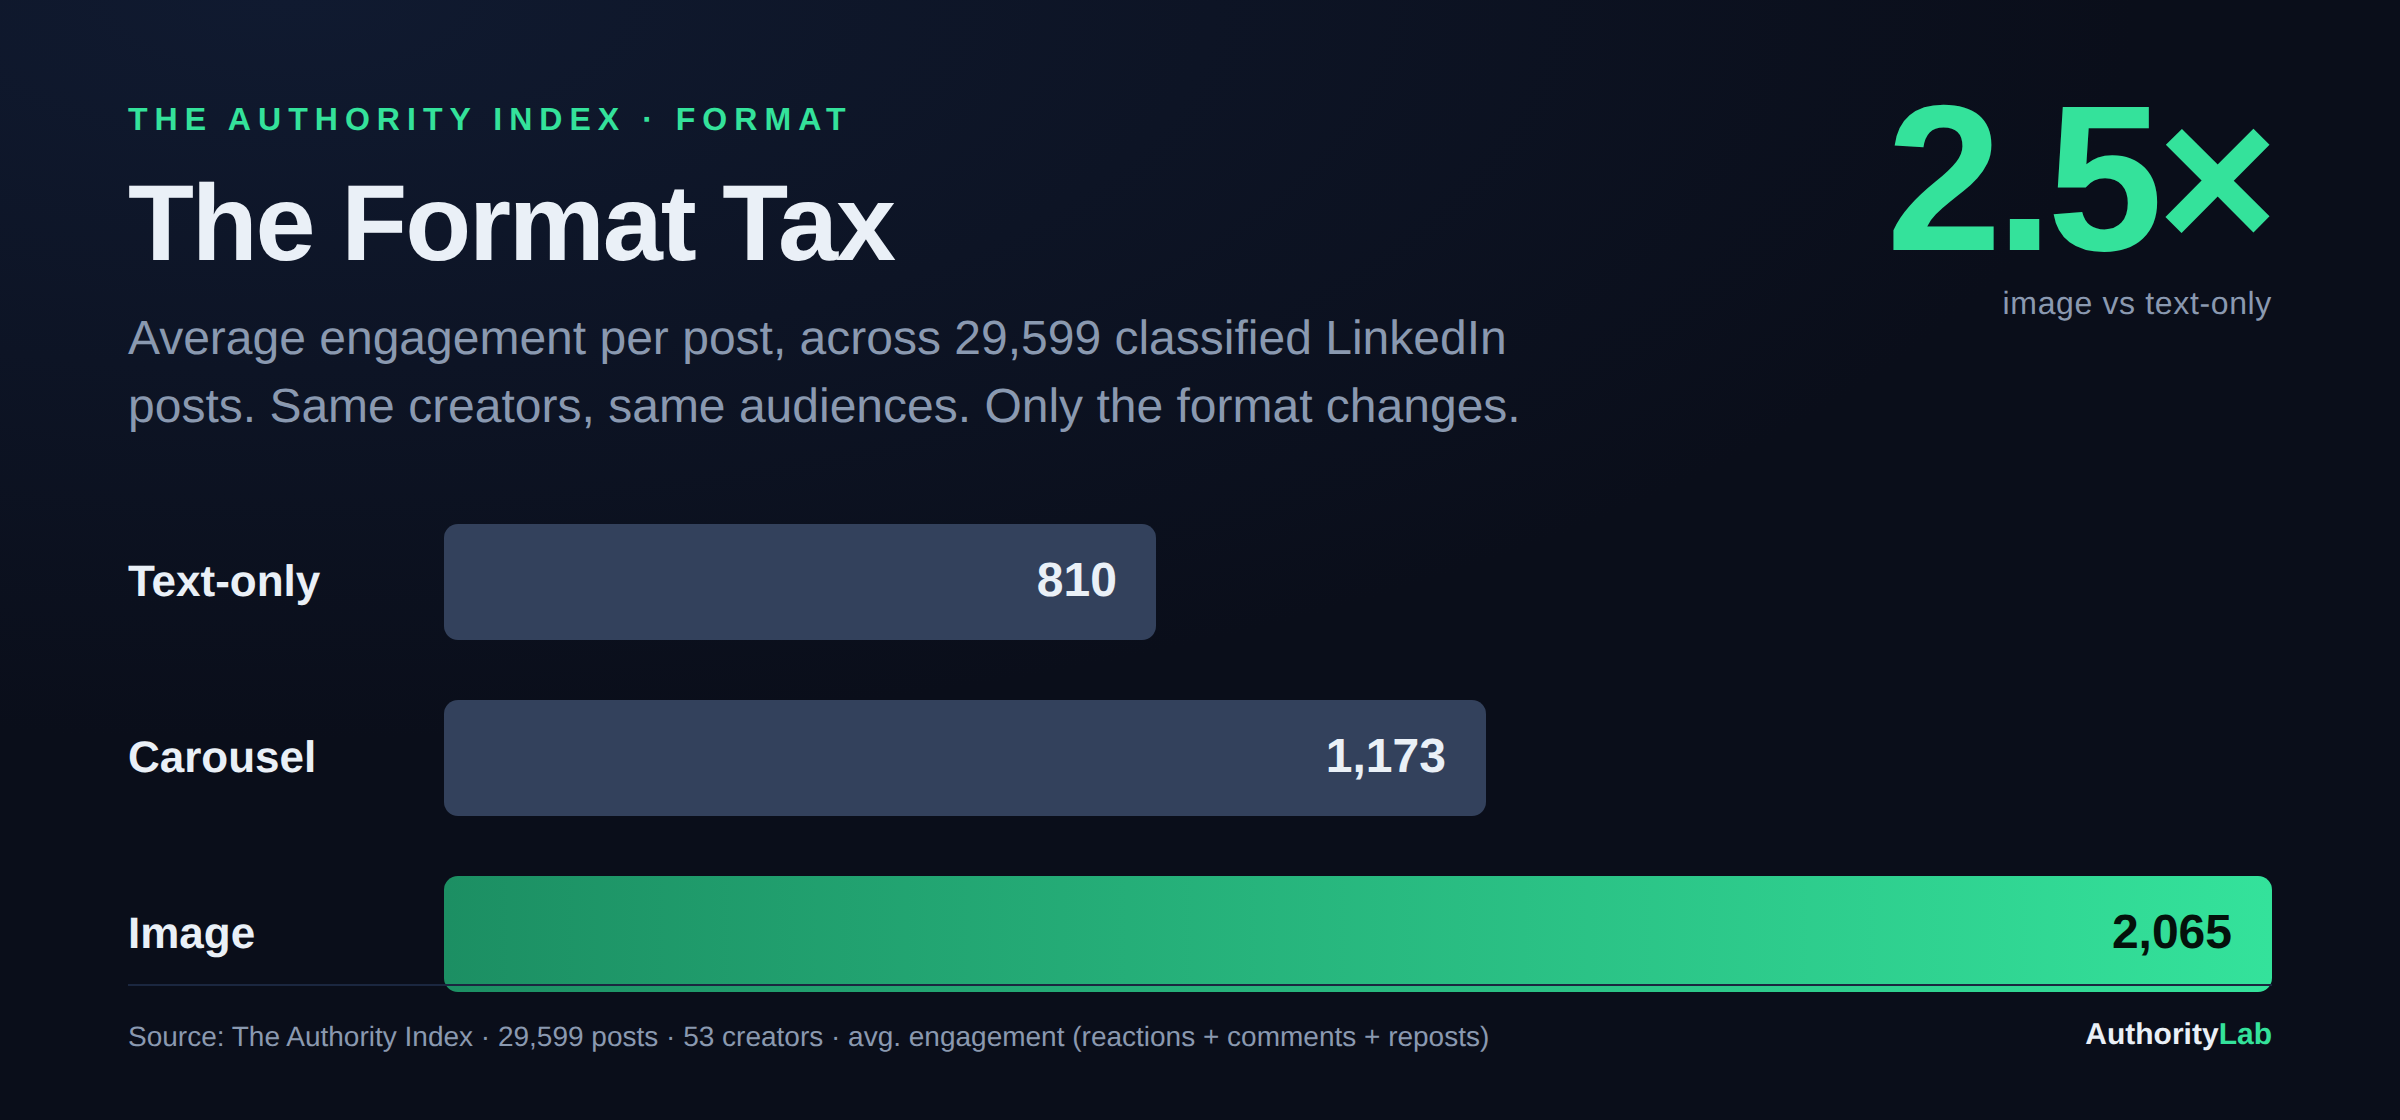Click the Text-only row label
Screen dimensions: 2400x1120
coord(224,582)
